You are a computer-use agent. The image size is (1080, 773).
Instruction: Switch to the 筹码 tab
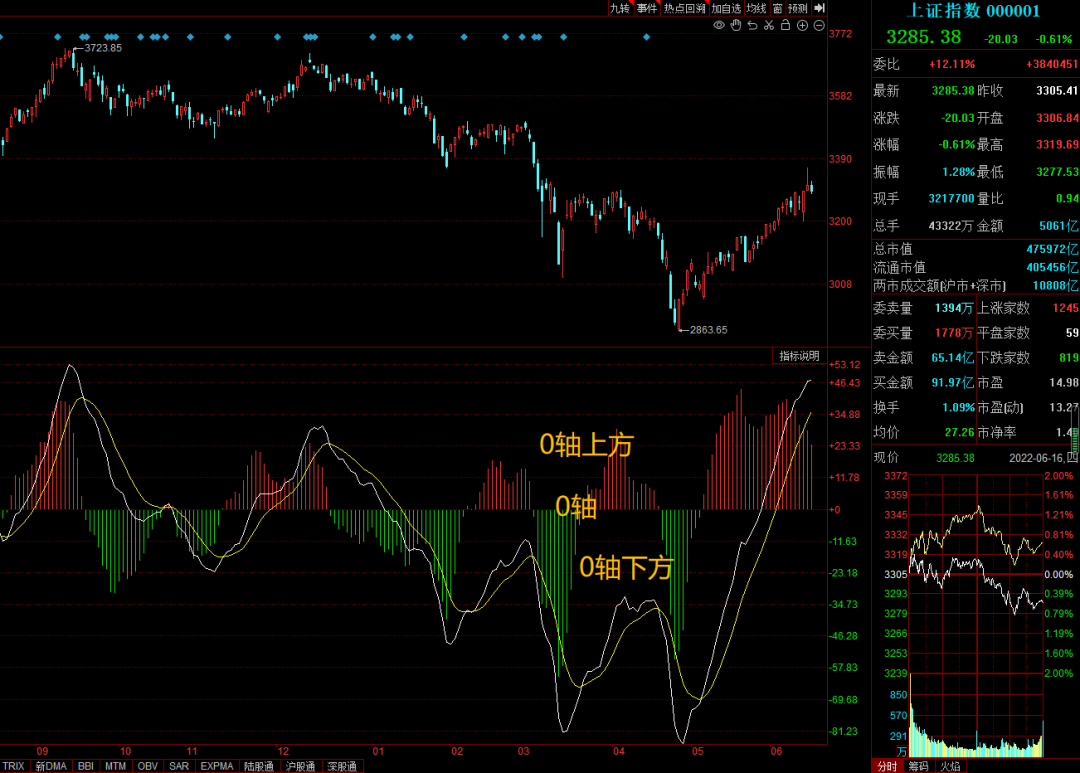[x=917, y=766]
